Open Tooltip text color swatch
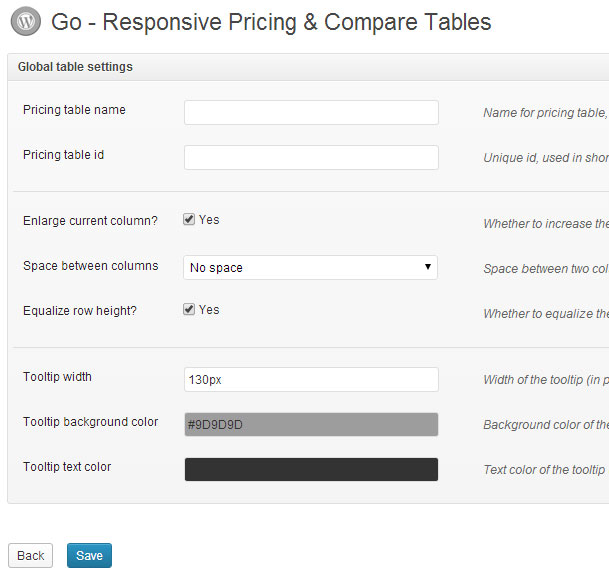This screenshot has height=575, width=609. pos(311,469)
